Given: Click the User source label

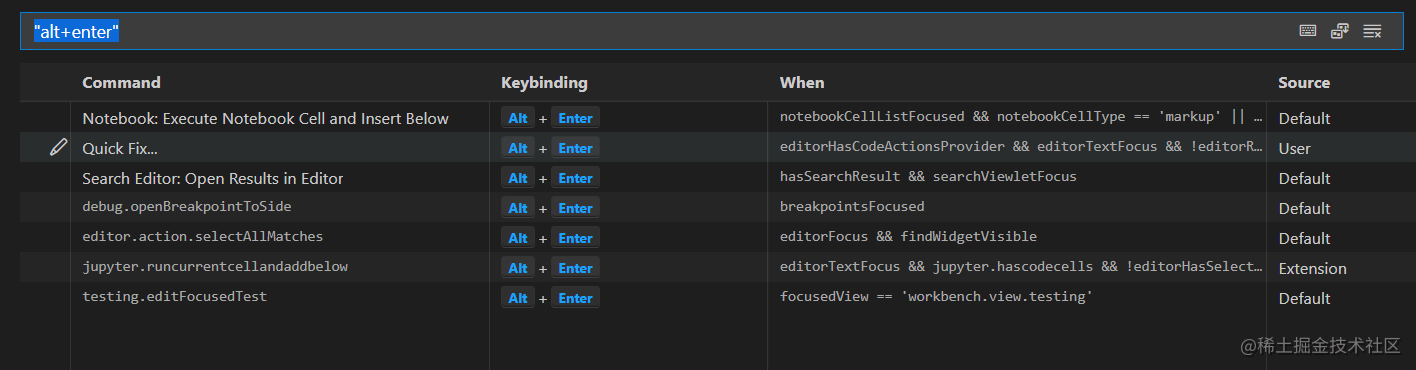Looking at the screenshot, I should (1294, 148).
